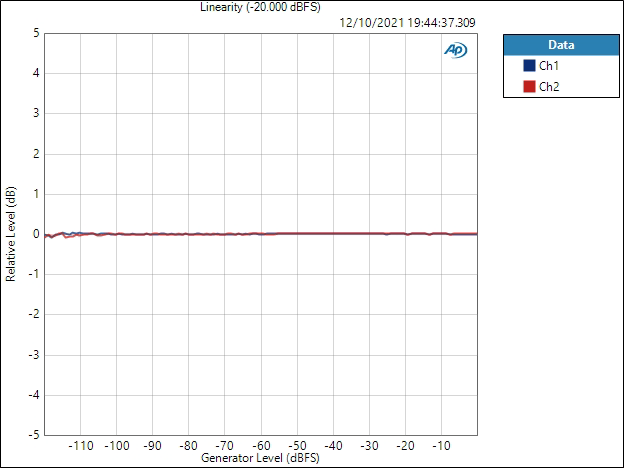Click the -80 x-axis tick label
624x468 pixels.
point(189,446)
